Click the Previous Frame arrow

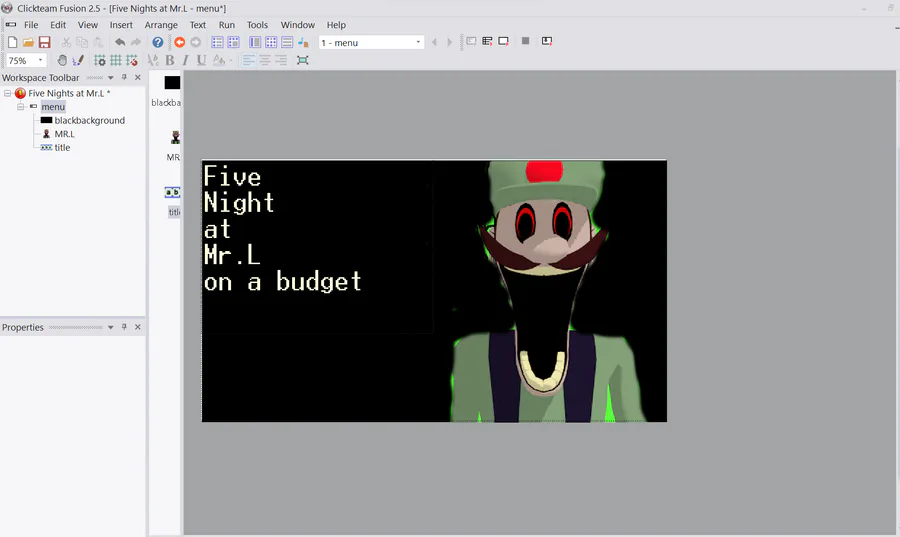[434, 42]
